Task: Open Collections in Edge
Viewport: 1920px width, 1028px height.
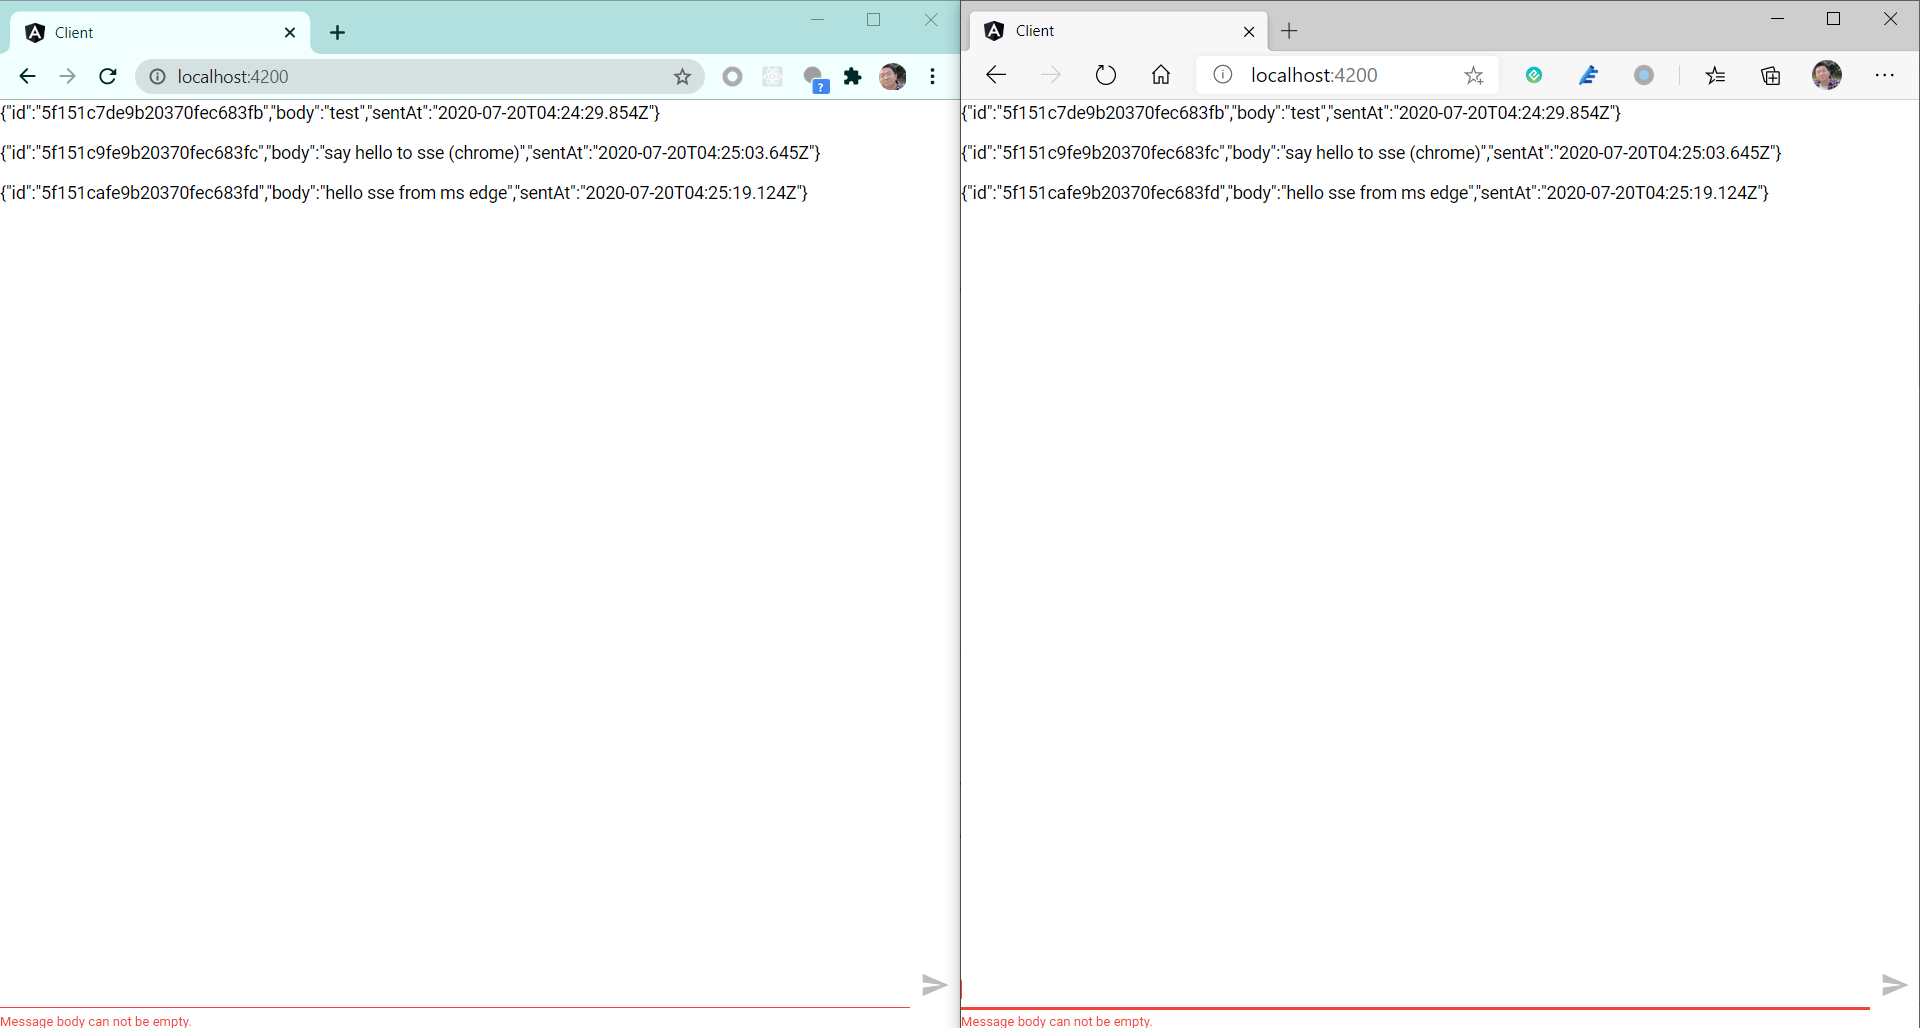Action: 1771,75
